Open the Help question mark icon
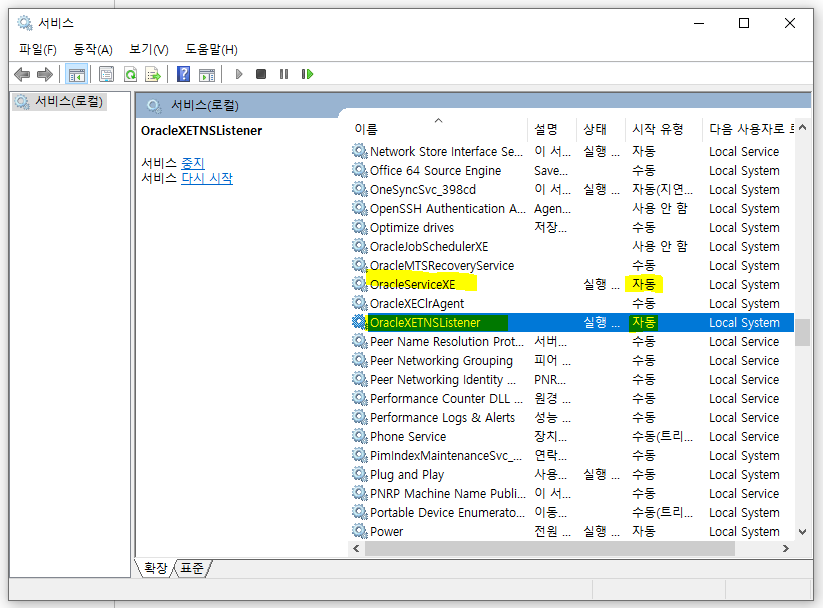Viewport: 823px width, 608px height. point(183,75)
